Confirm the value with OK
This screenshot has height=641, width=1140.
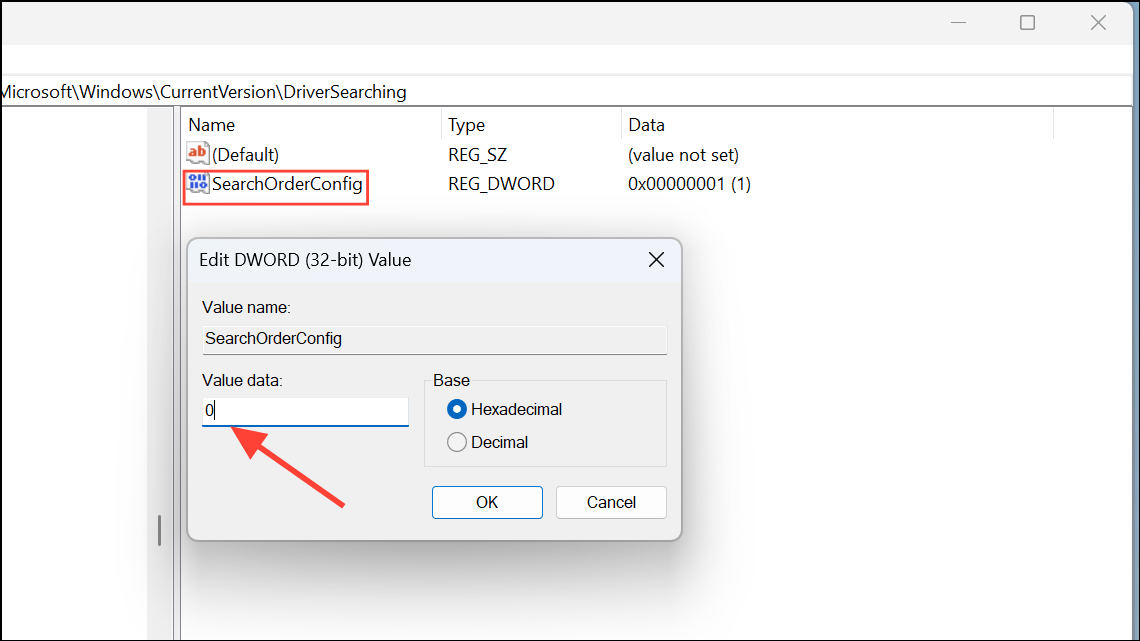point(487,502)
